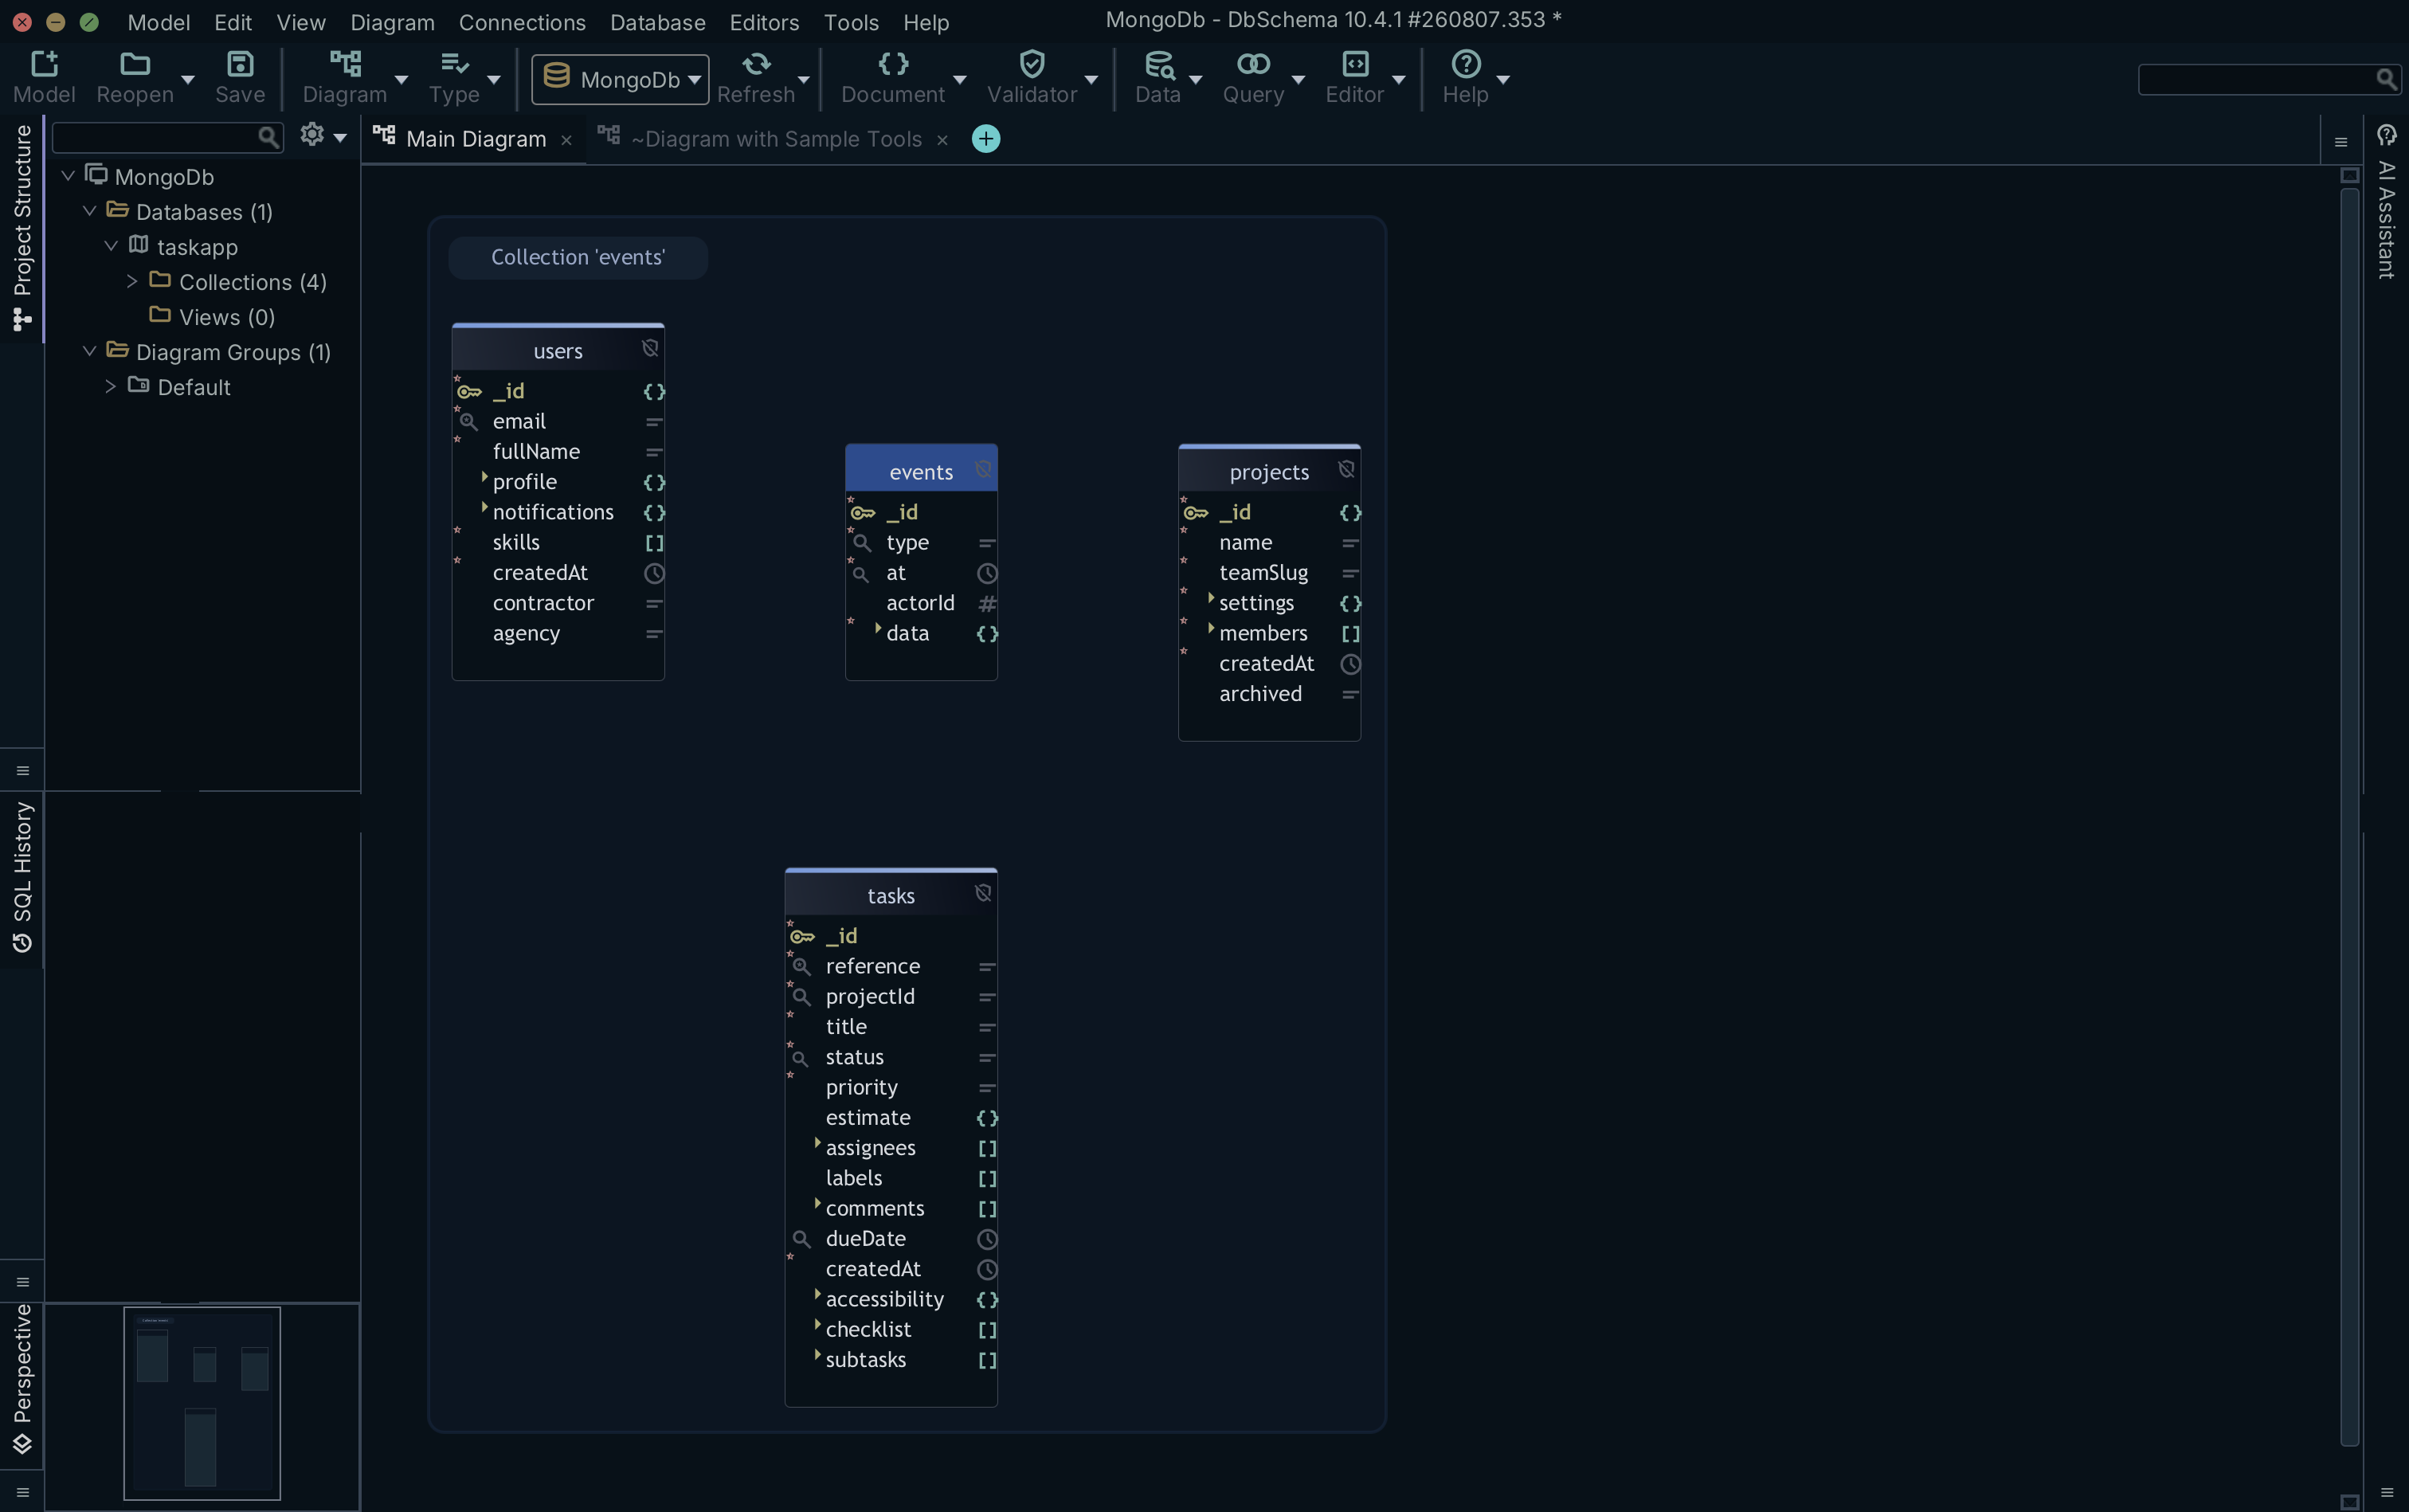
Task: Click the Perspective overview thumbnail
Action: point(202,1403)
